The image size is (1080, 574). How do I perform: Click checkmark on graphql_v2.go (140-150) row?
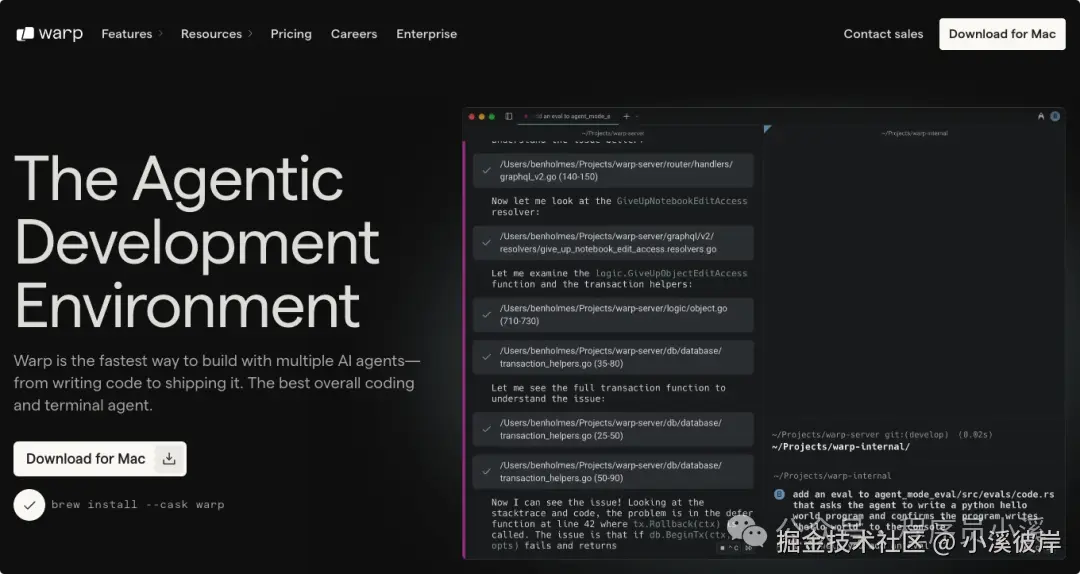click(487, 170)
